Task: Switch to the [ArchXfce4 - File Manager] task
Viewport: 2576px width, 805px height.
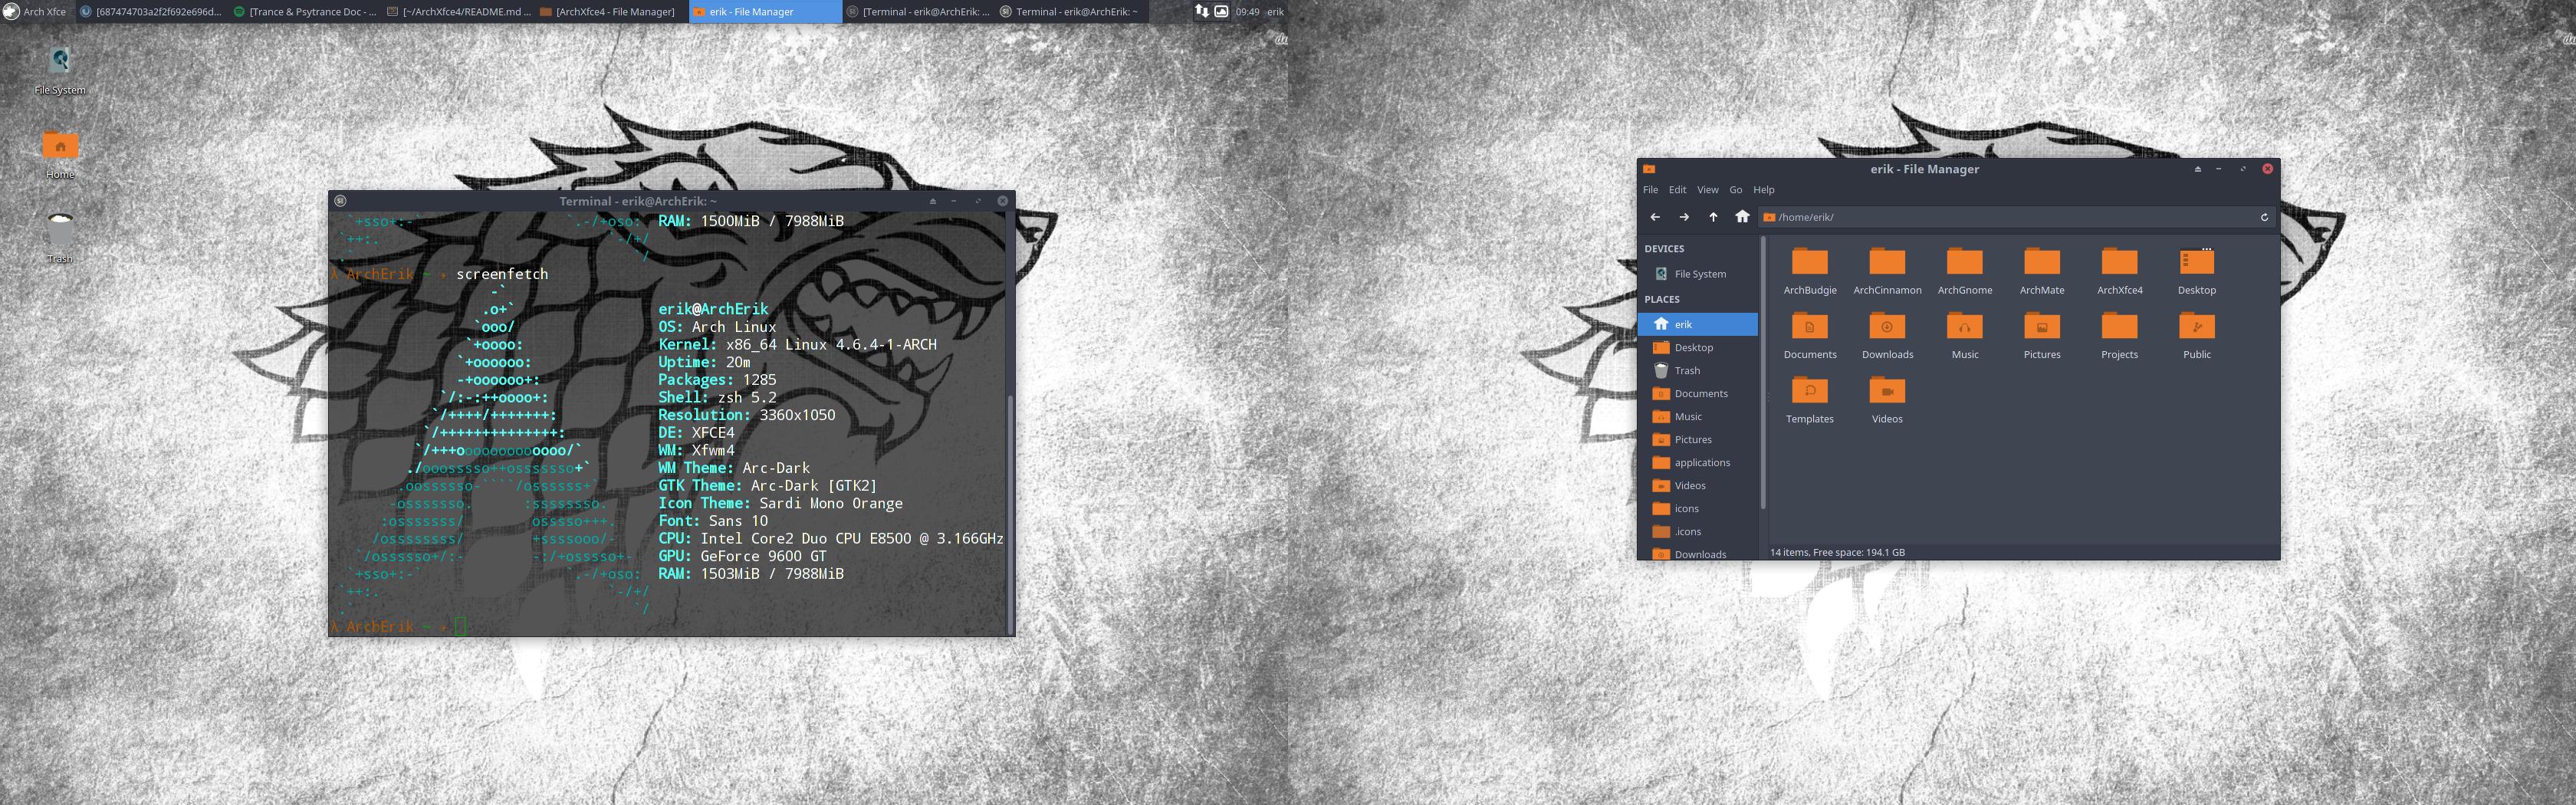Action: click(611, 12)
